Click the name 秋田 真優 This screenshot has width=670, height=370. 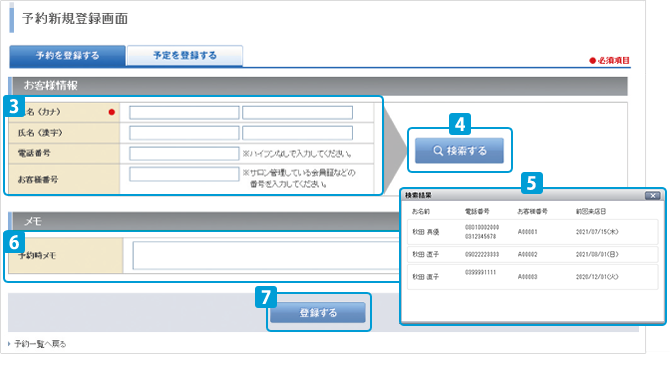426,232
